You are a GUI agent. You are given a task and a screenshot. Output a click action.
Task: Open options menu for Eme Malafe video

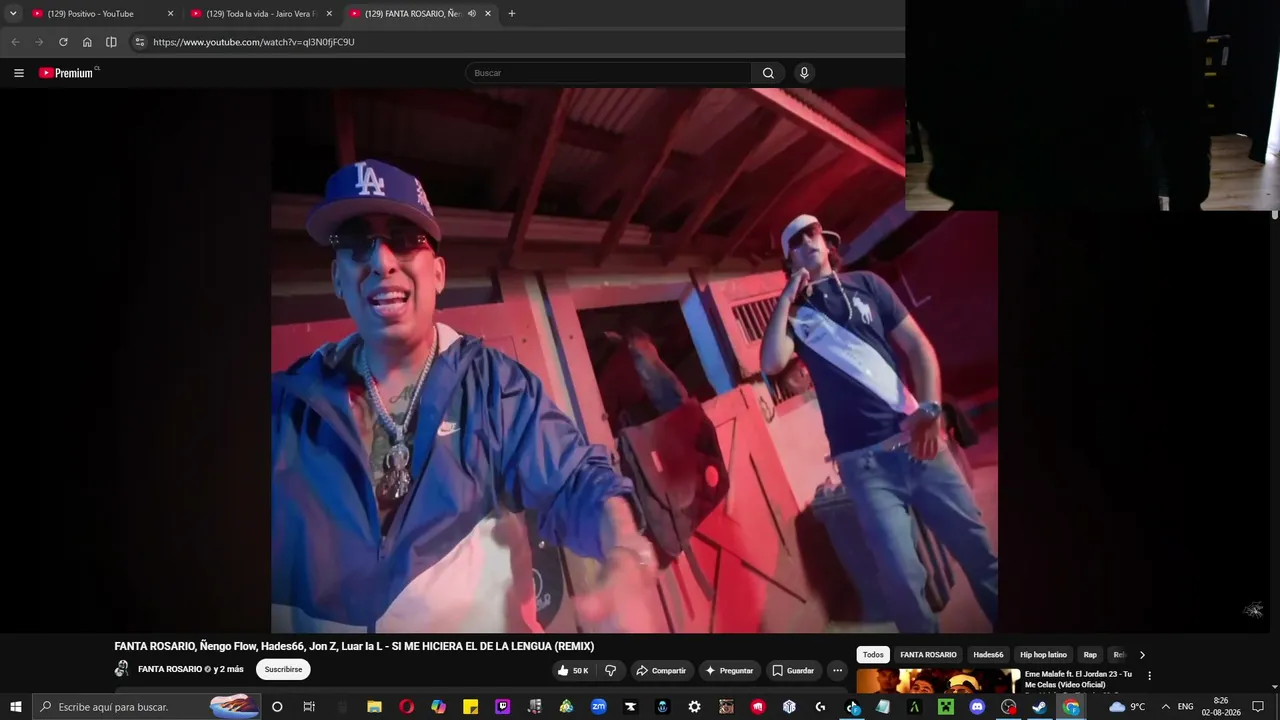[1149, 676]
